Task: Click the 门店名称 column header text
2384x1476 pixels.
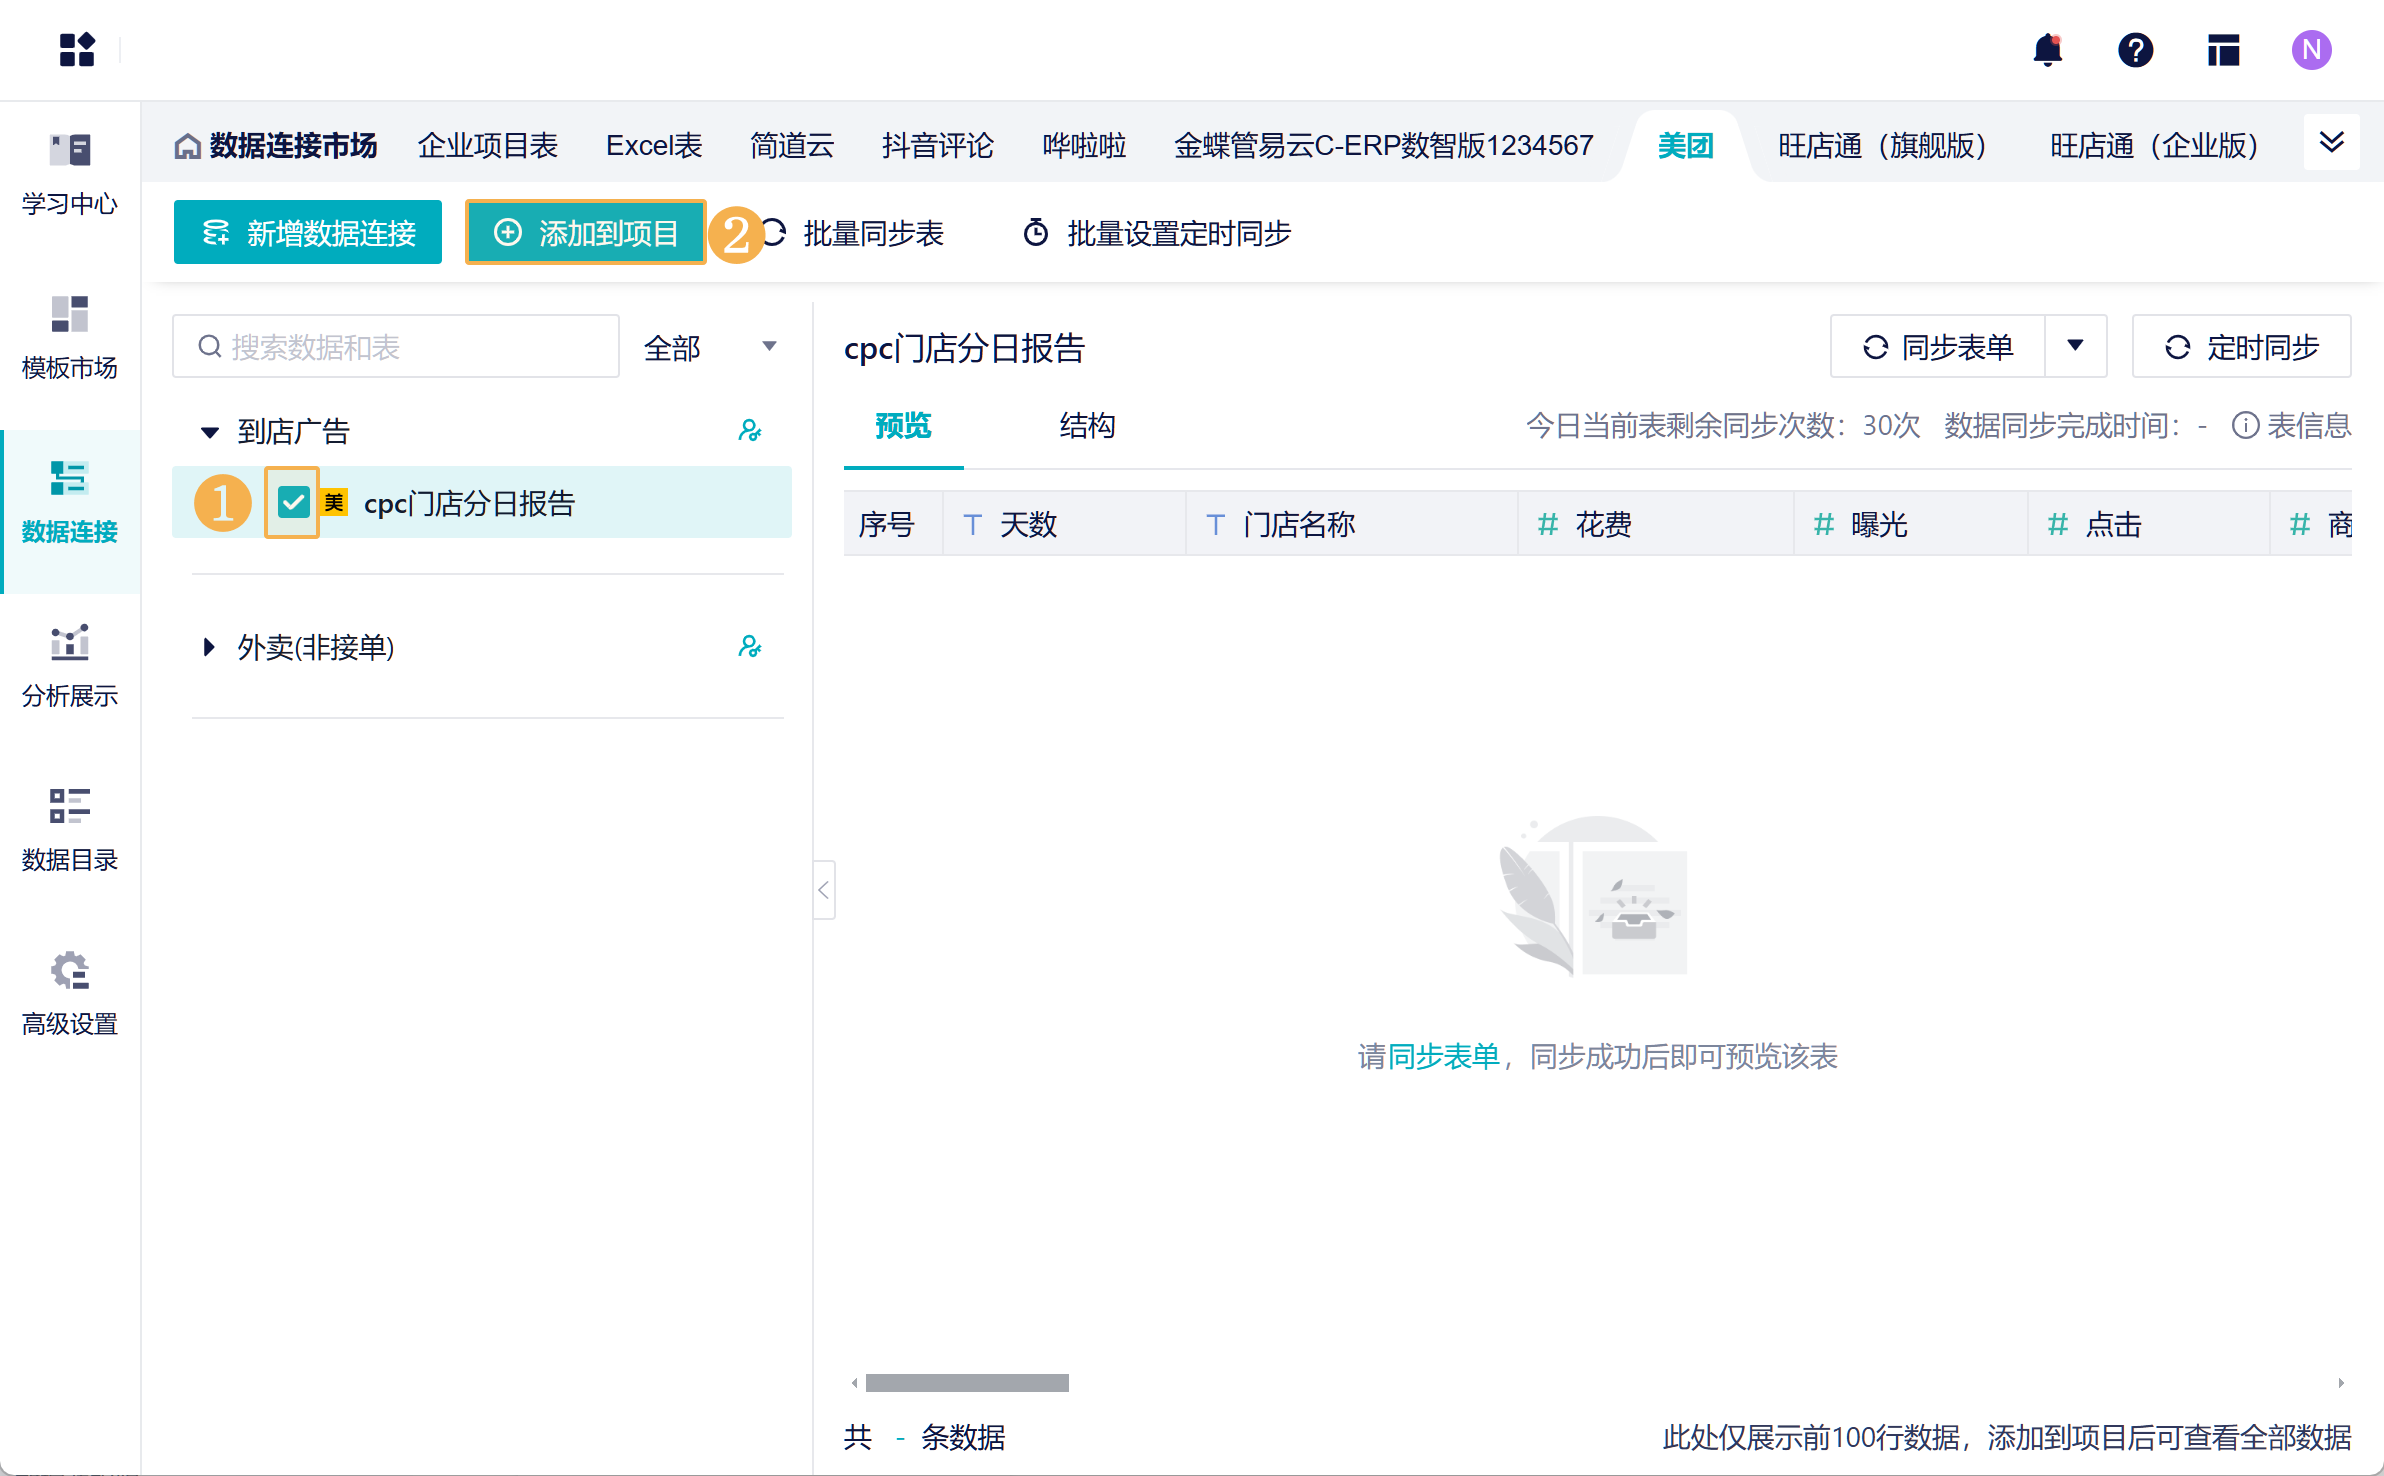Action: 1299,524
